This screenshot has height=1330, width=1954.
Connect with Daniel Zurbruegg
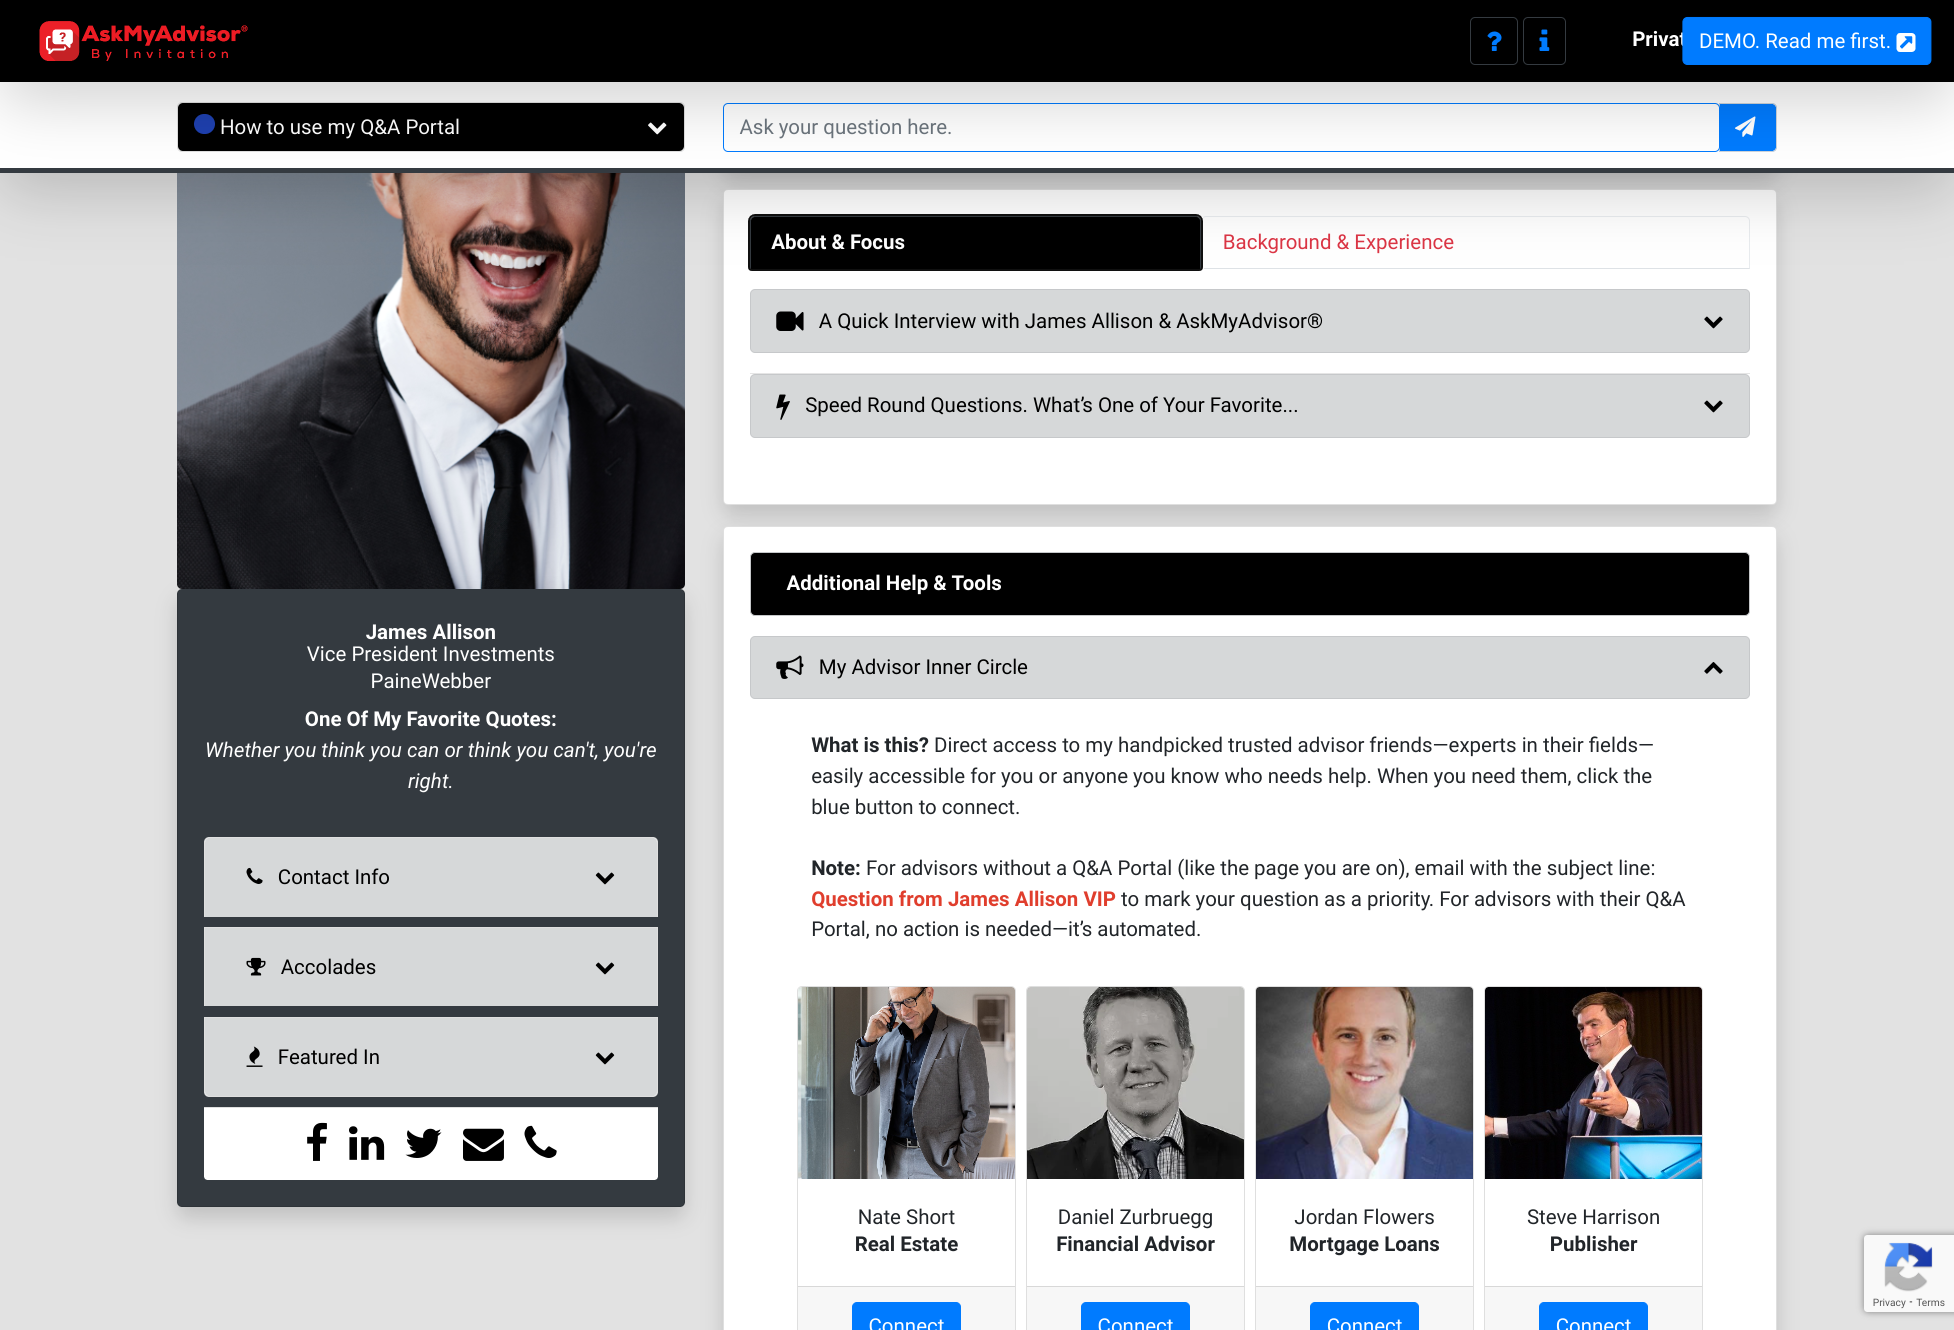[x=1135, y=1318]
